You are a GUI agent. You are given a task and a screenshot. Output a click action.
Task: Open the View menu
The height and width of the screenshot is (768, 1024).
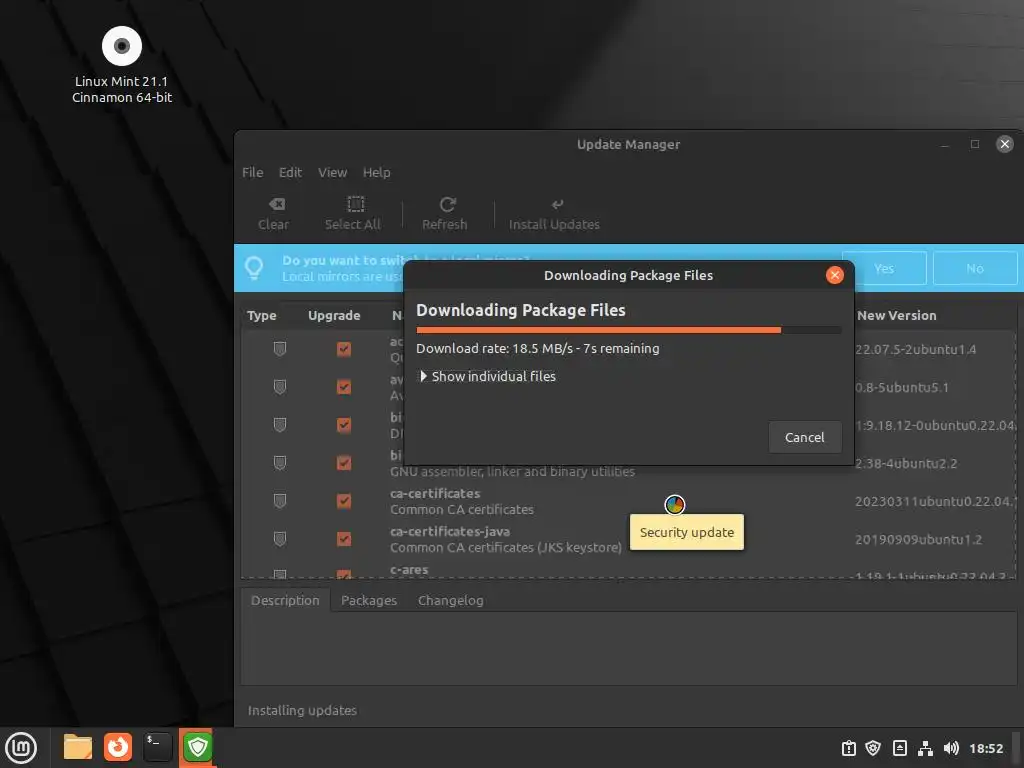(332, 172)
